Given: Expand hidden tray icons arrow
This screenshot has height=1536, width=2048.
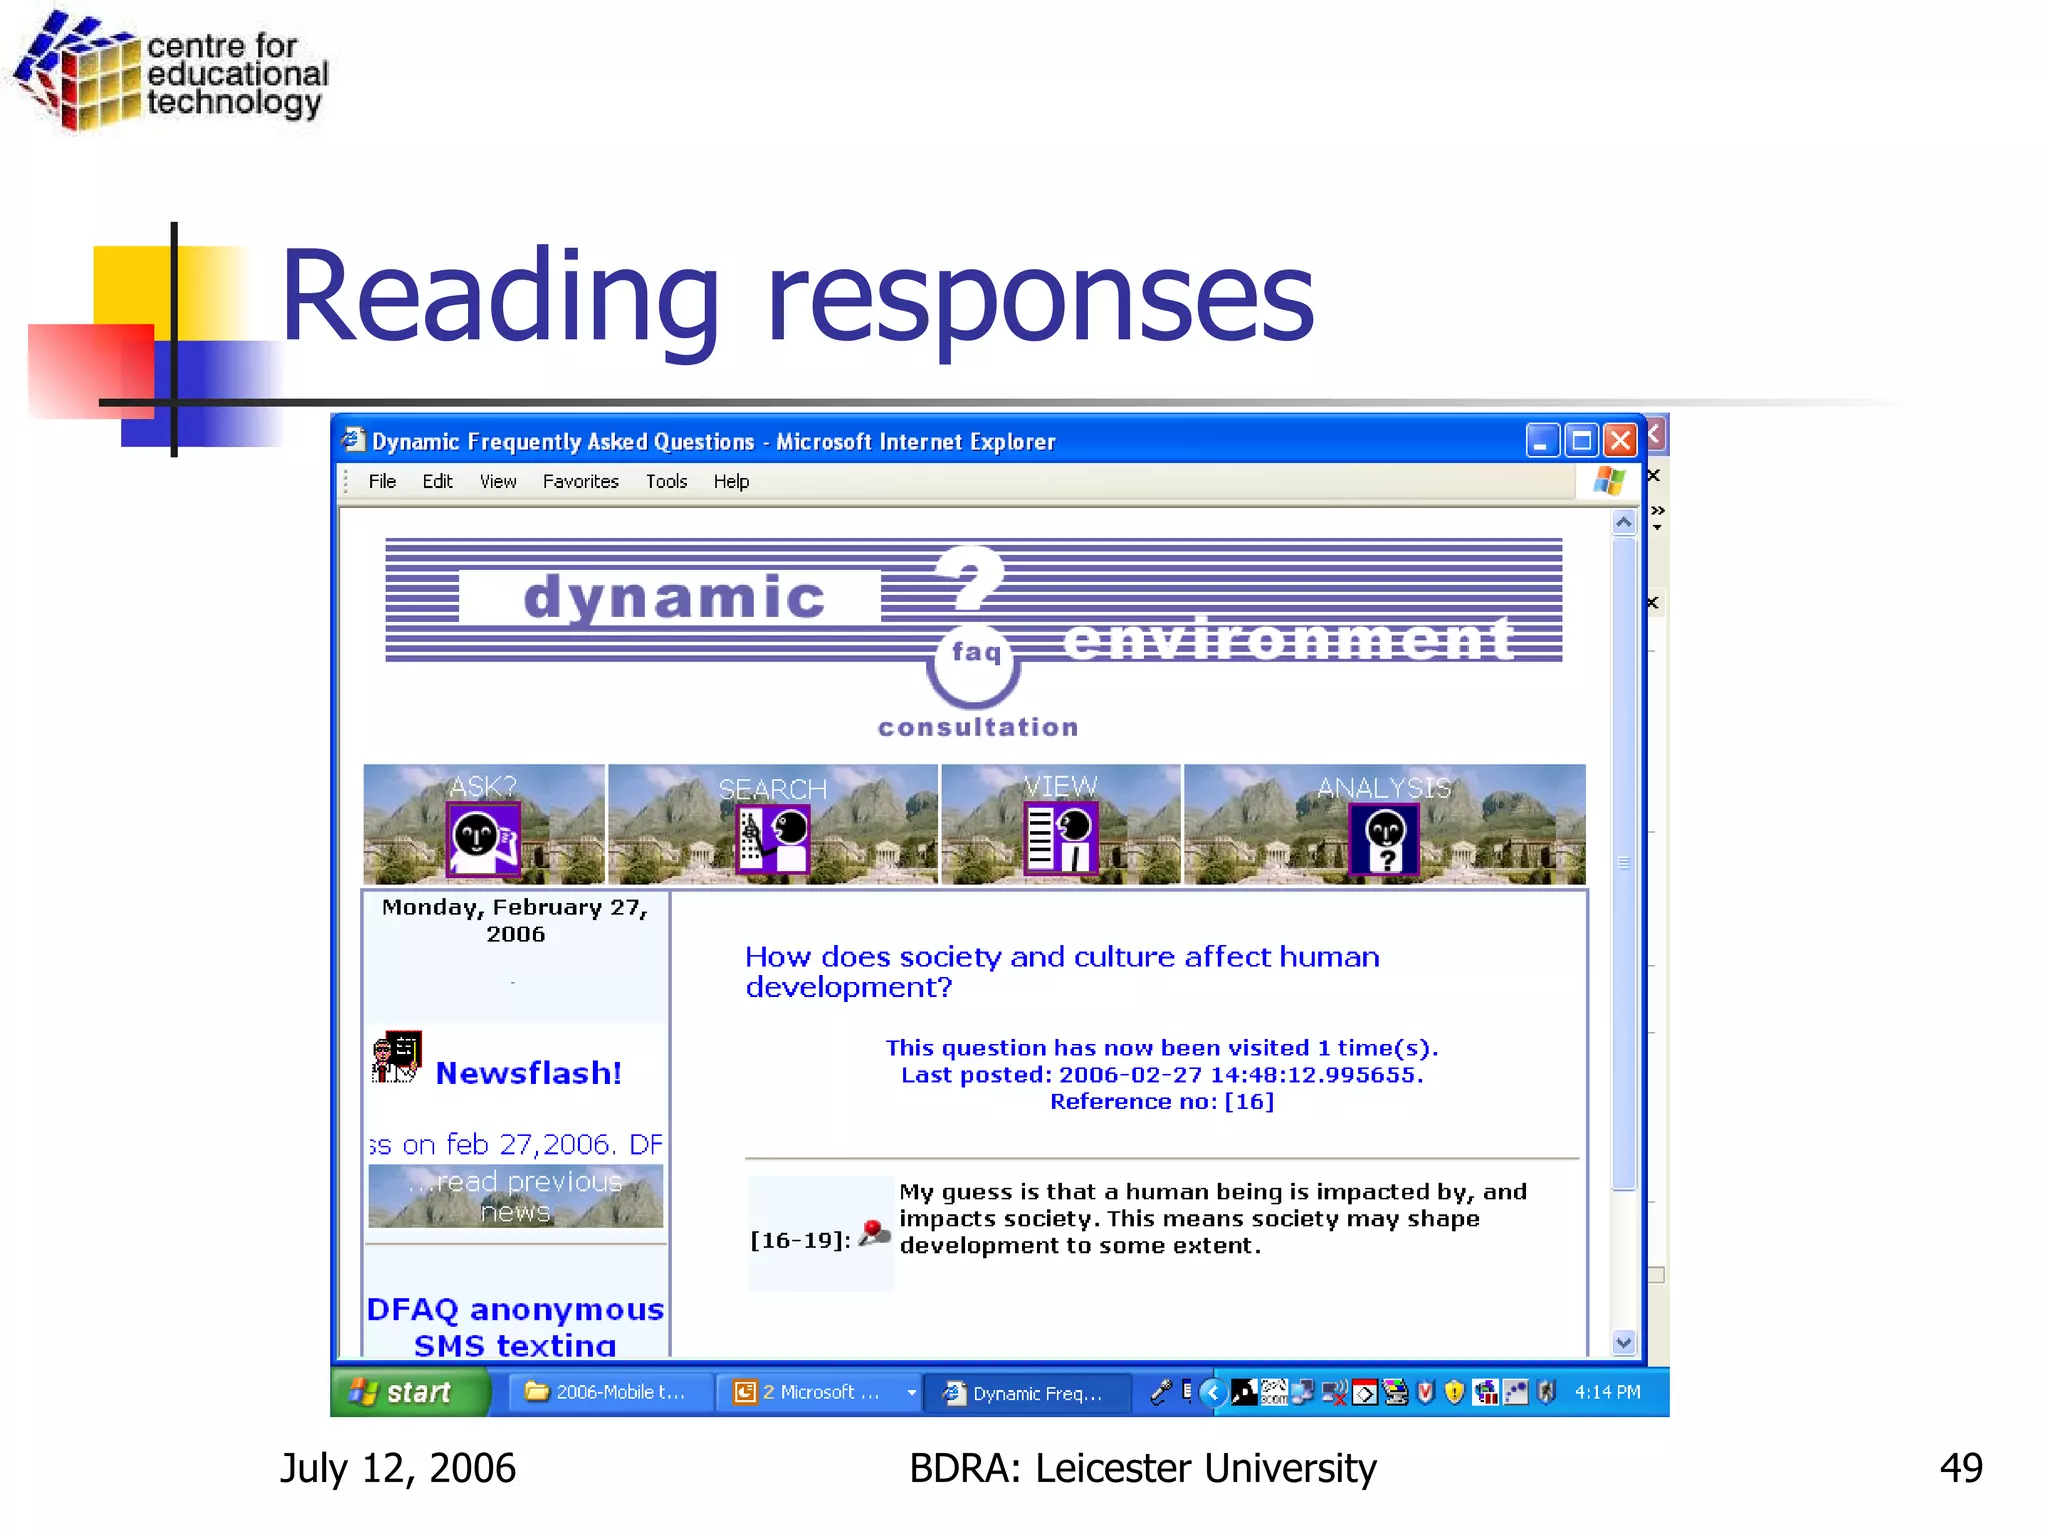Looking at the screenshot, I should (1213, 1392).
